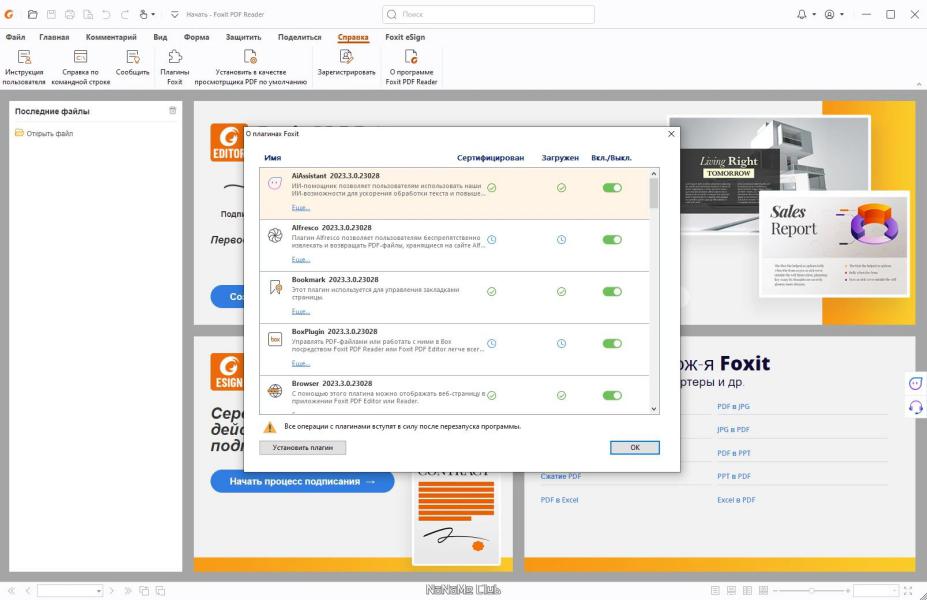Click the Сообщить ribbon icon

(x=132, y=63)
